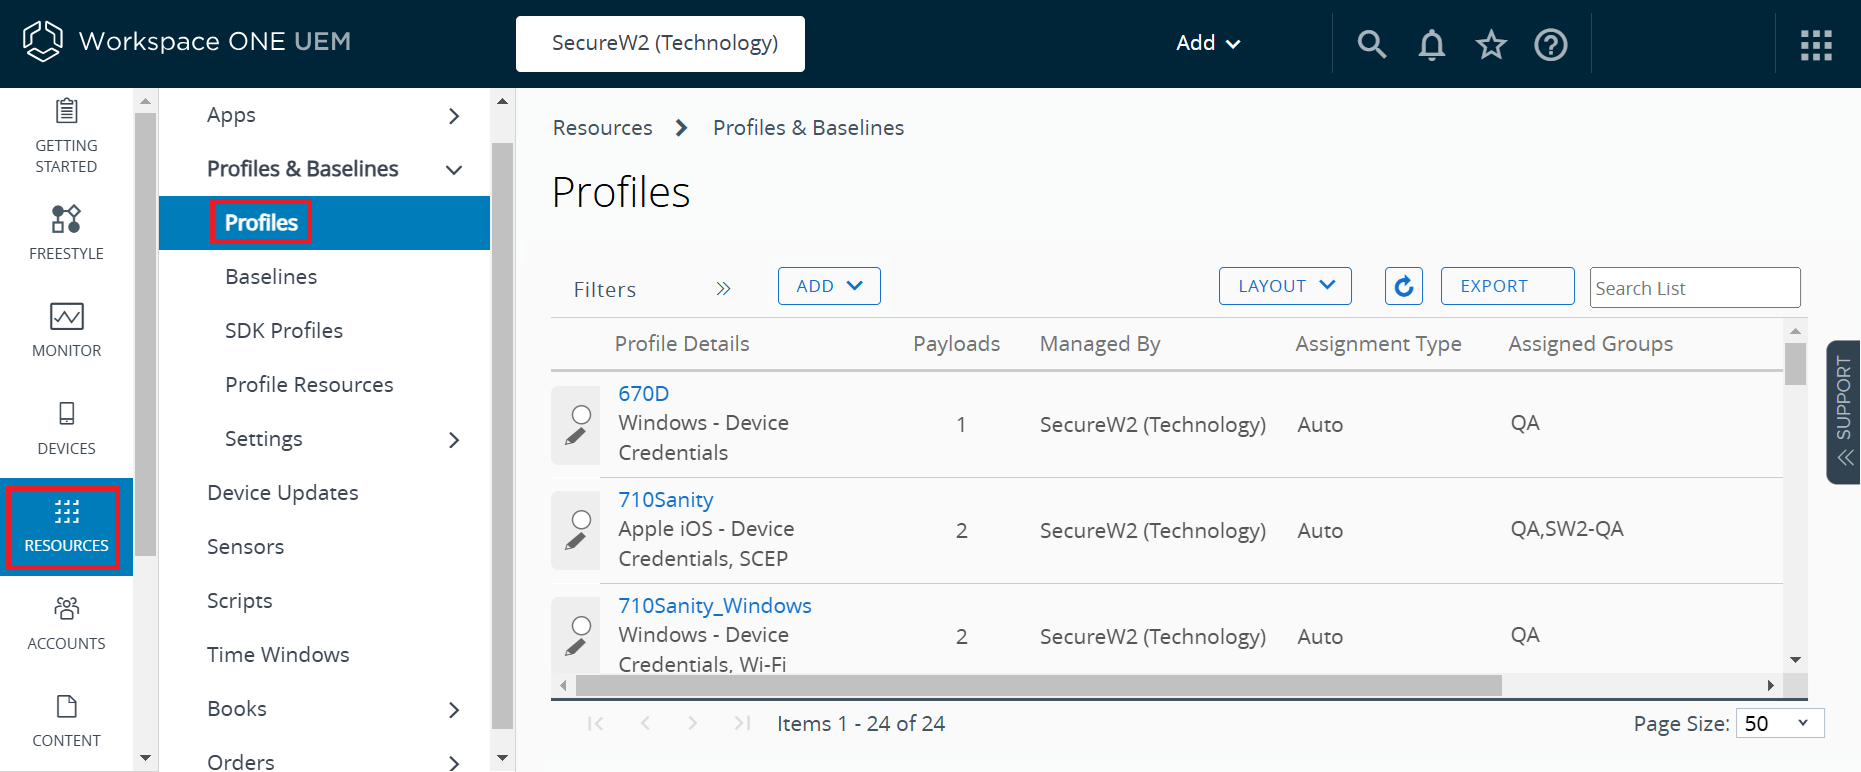The image size is (1861, 772).
Task: Edit the 710Sanity profile pencil icon
Action: (x=576, y=541)
